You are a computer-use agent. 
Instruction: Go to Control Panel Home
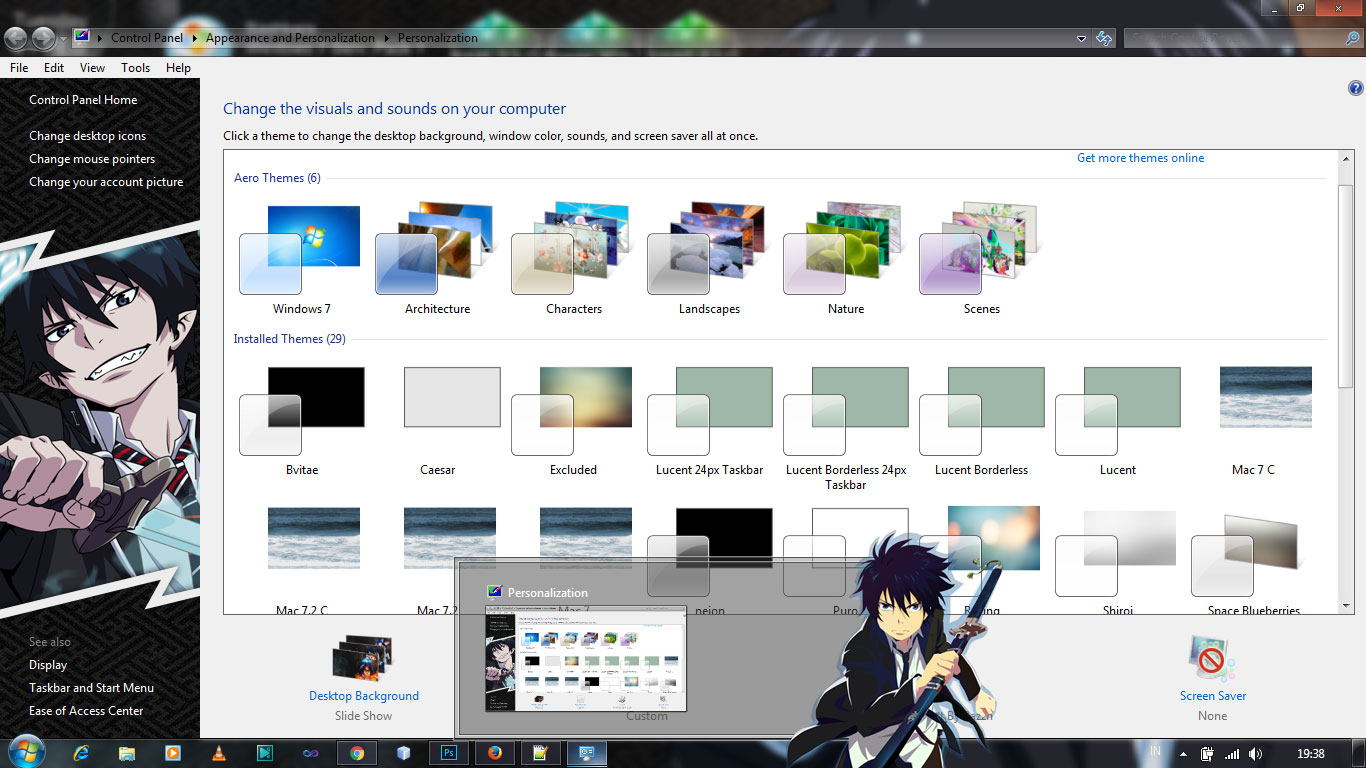pos(83,100)
